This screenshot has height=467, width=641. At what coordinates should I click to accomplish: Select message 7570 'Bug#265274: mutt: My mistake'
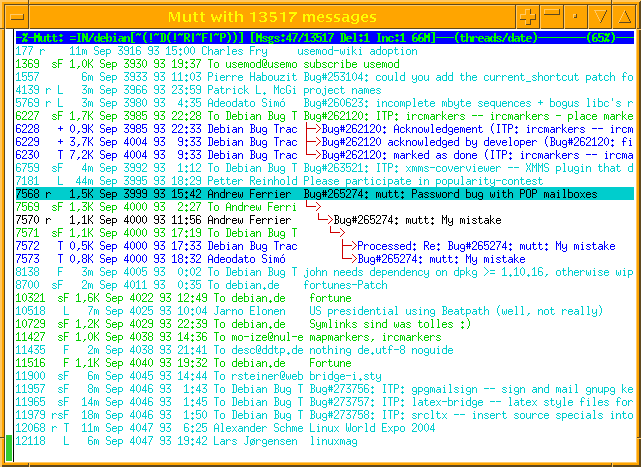(x=325, y=220)
